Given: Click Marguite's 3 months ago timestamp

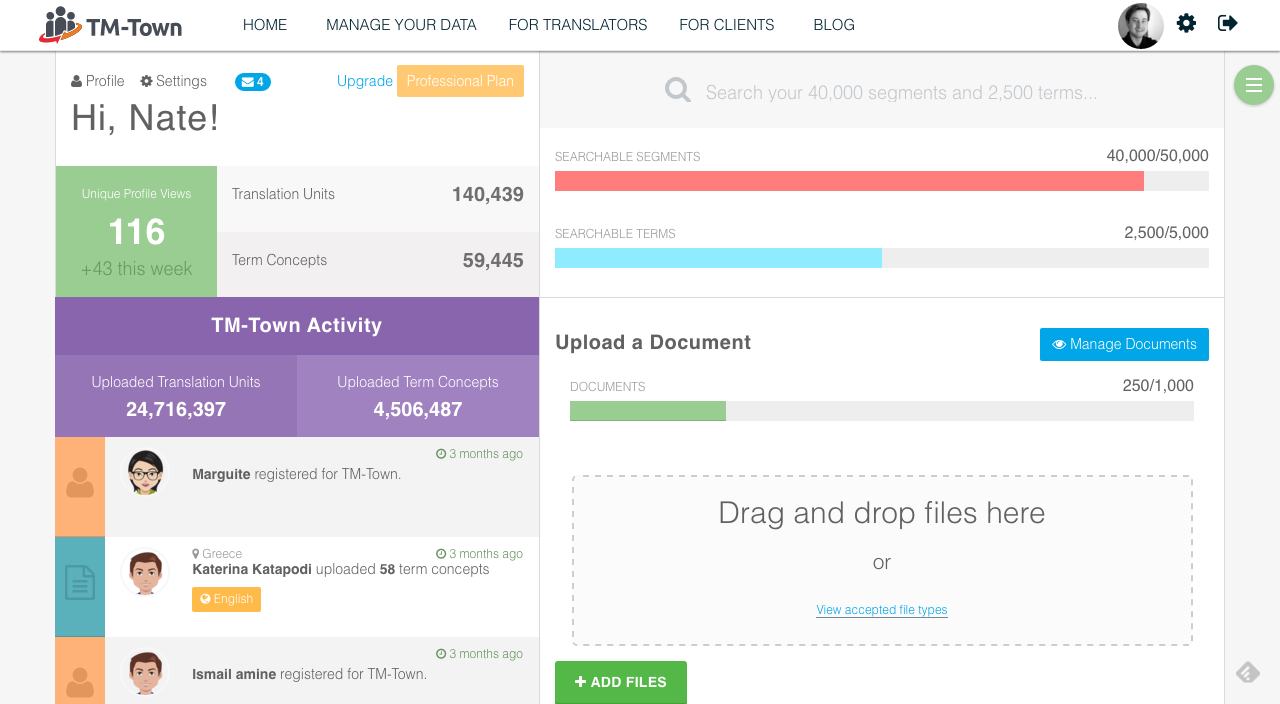Looking at the screenshot, I should tap(479, 454).
